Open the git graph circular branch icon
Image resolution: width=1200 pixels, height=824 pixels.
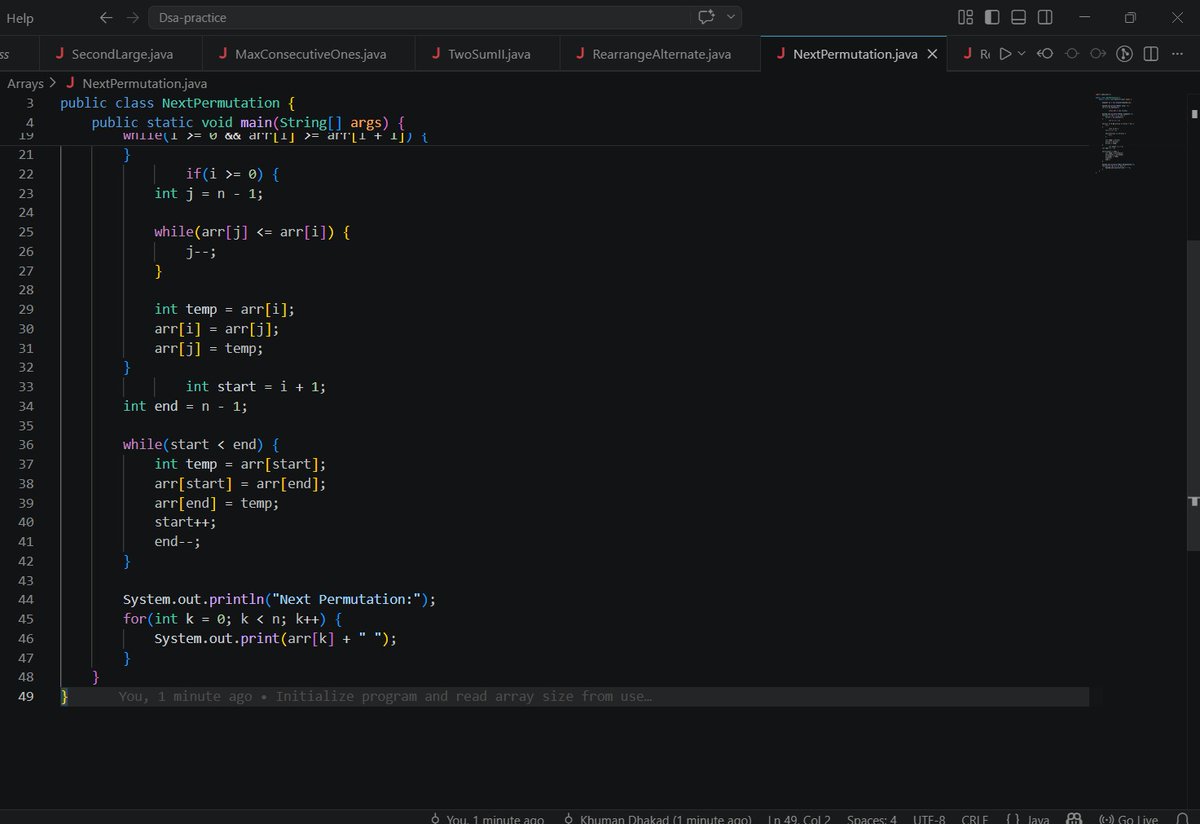[1124, 54]
